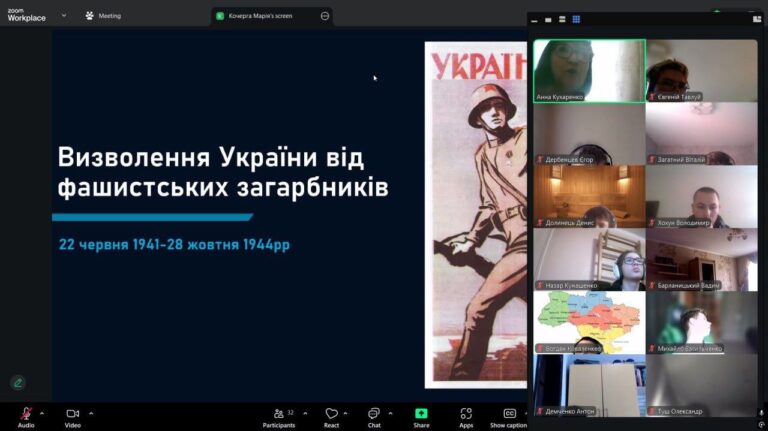Image resolution: width=768 pixels, height=431 pixels.
Task: Expand the video options arrow
Action: pos(91,412)
